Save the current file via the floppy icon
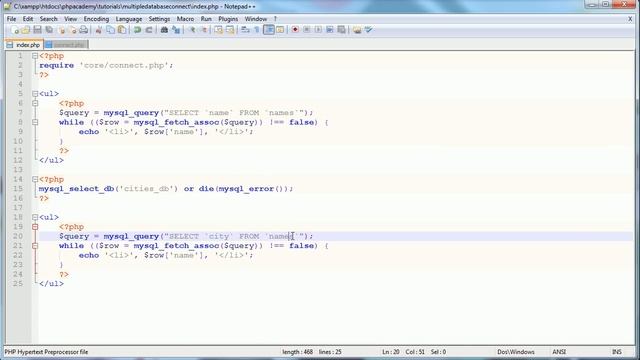This screenshot has height=360, width=640. pos(37,30)
